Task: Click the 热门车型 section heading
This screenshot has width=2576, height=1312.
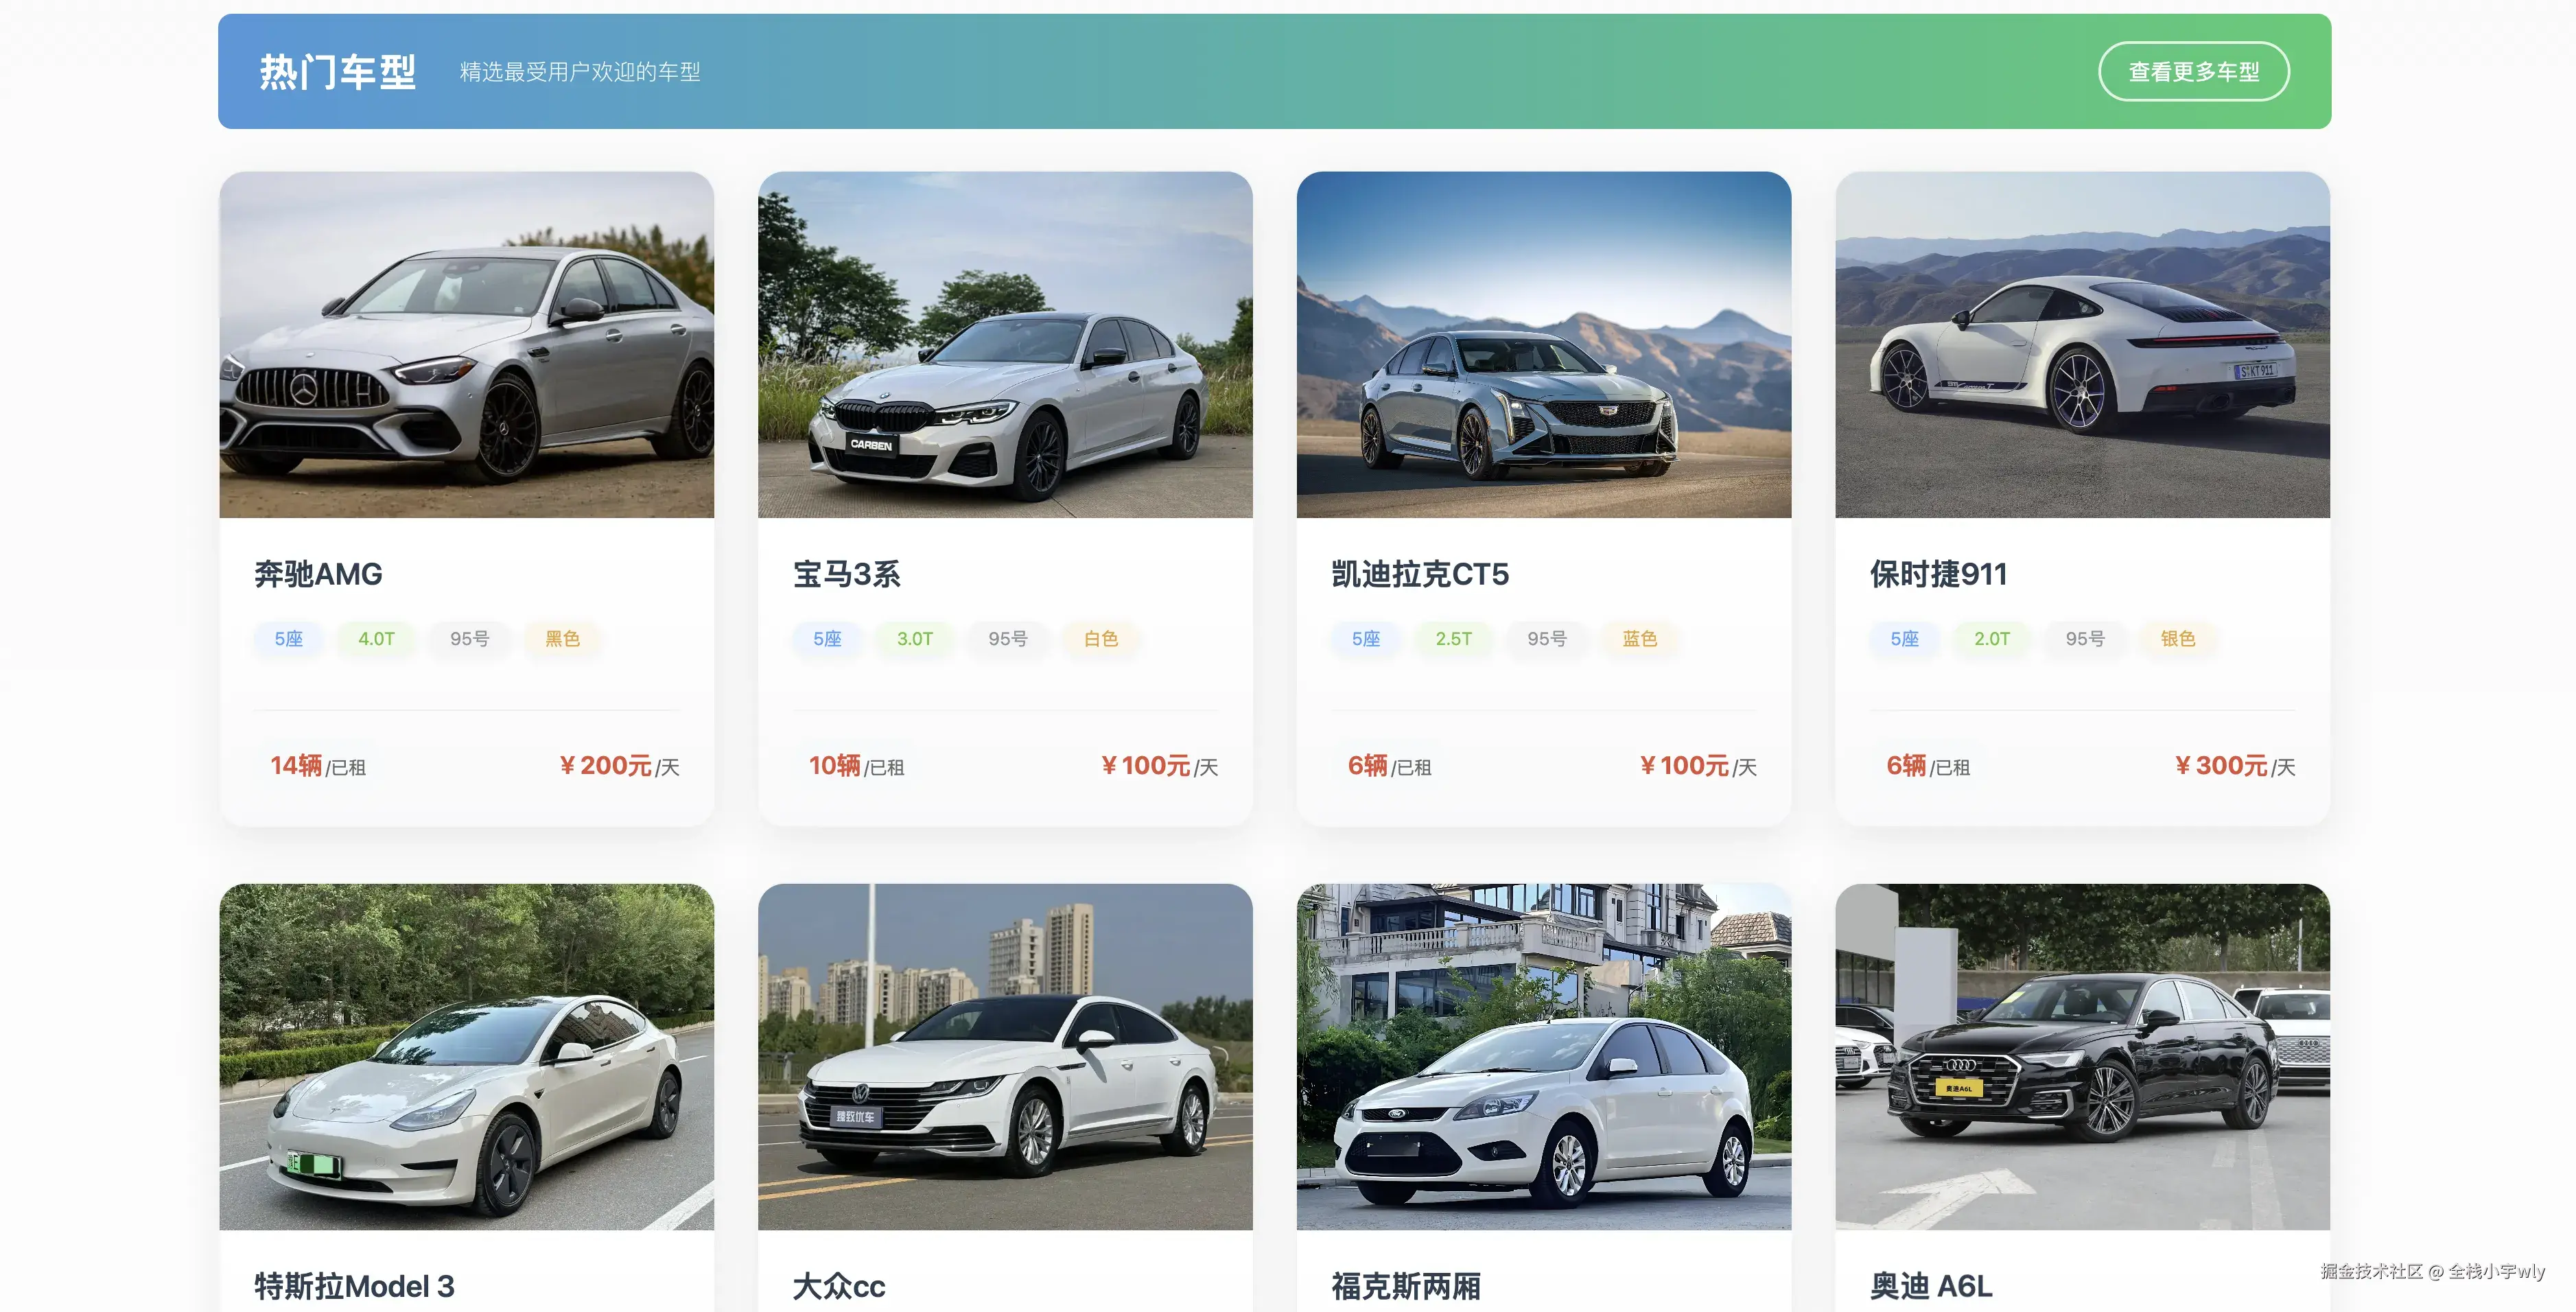Action: [x=338, y=71]
